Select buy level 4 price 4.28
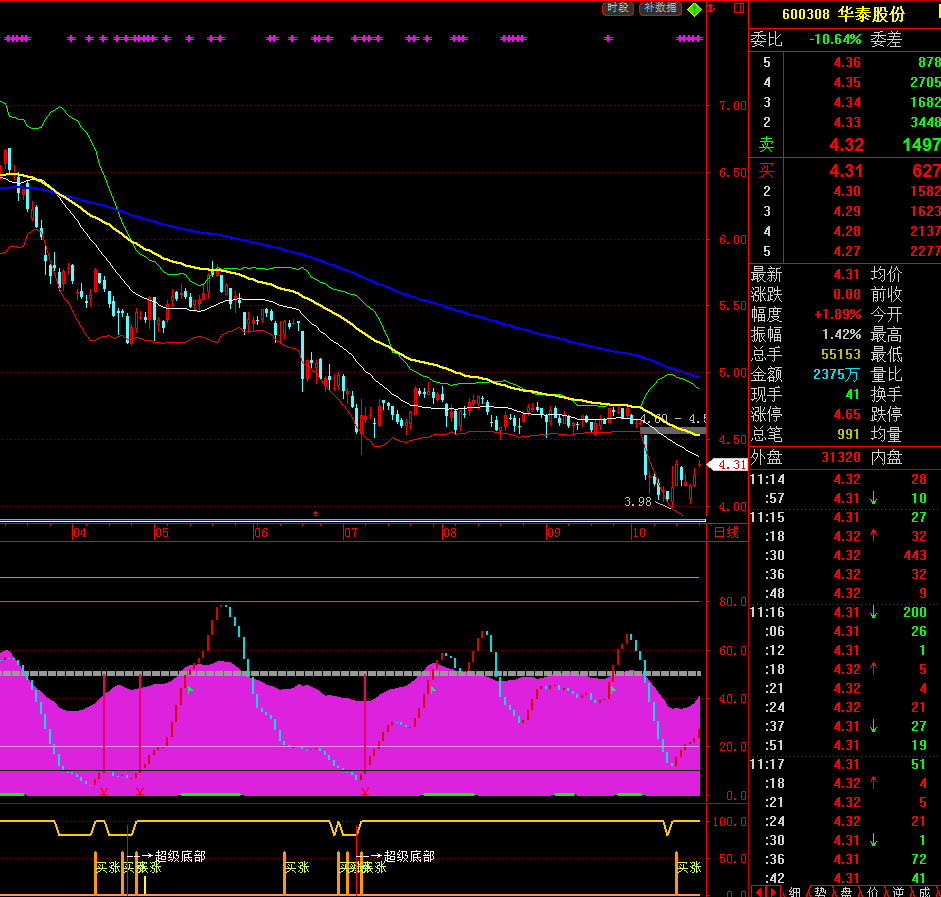This screenshot has height=897, width=941. 847,232
